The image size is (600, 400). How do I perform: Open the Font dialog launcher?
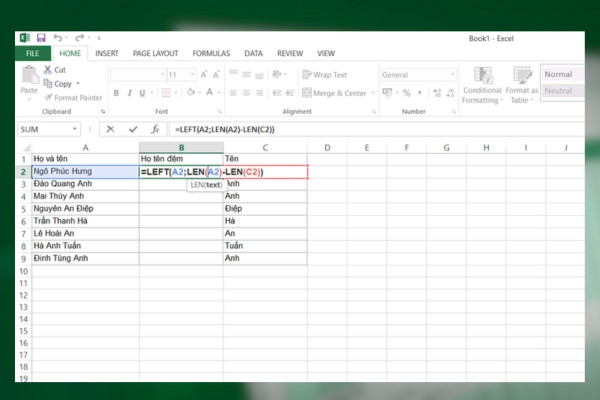coord(220,111)
